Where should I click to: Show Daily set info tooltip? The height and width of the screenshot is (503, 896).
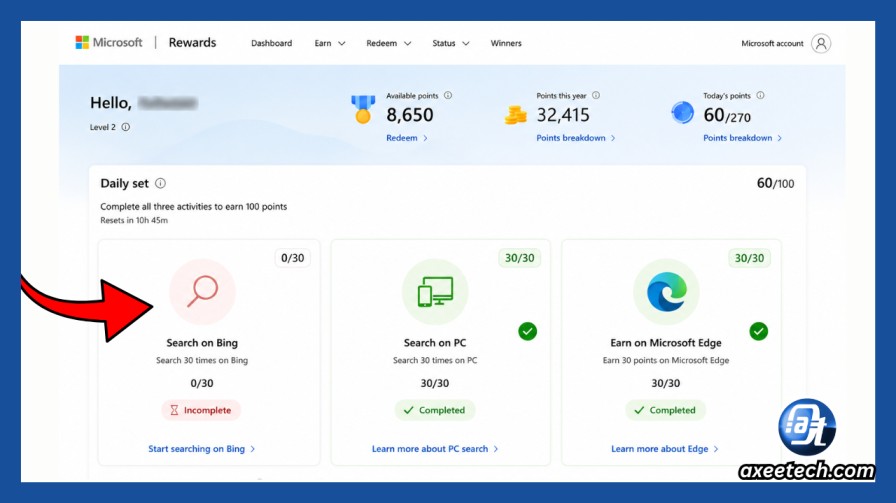click(161, 183)
